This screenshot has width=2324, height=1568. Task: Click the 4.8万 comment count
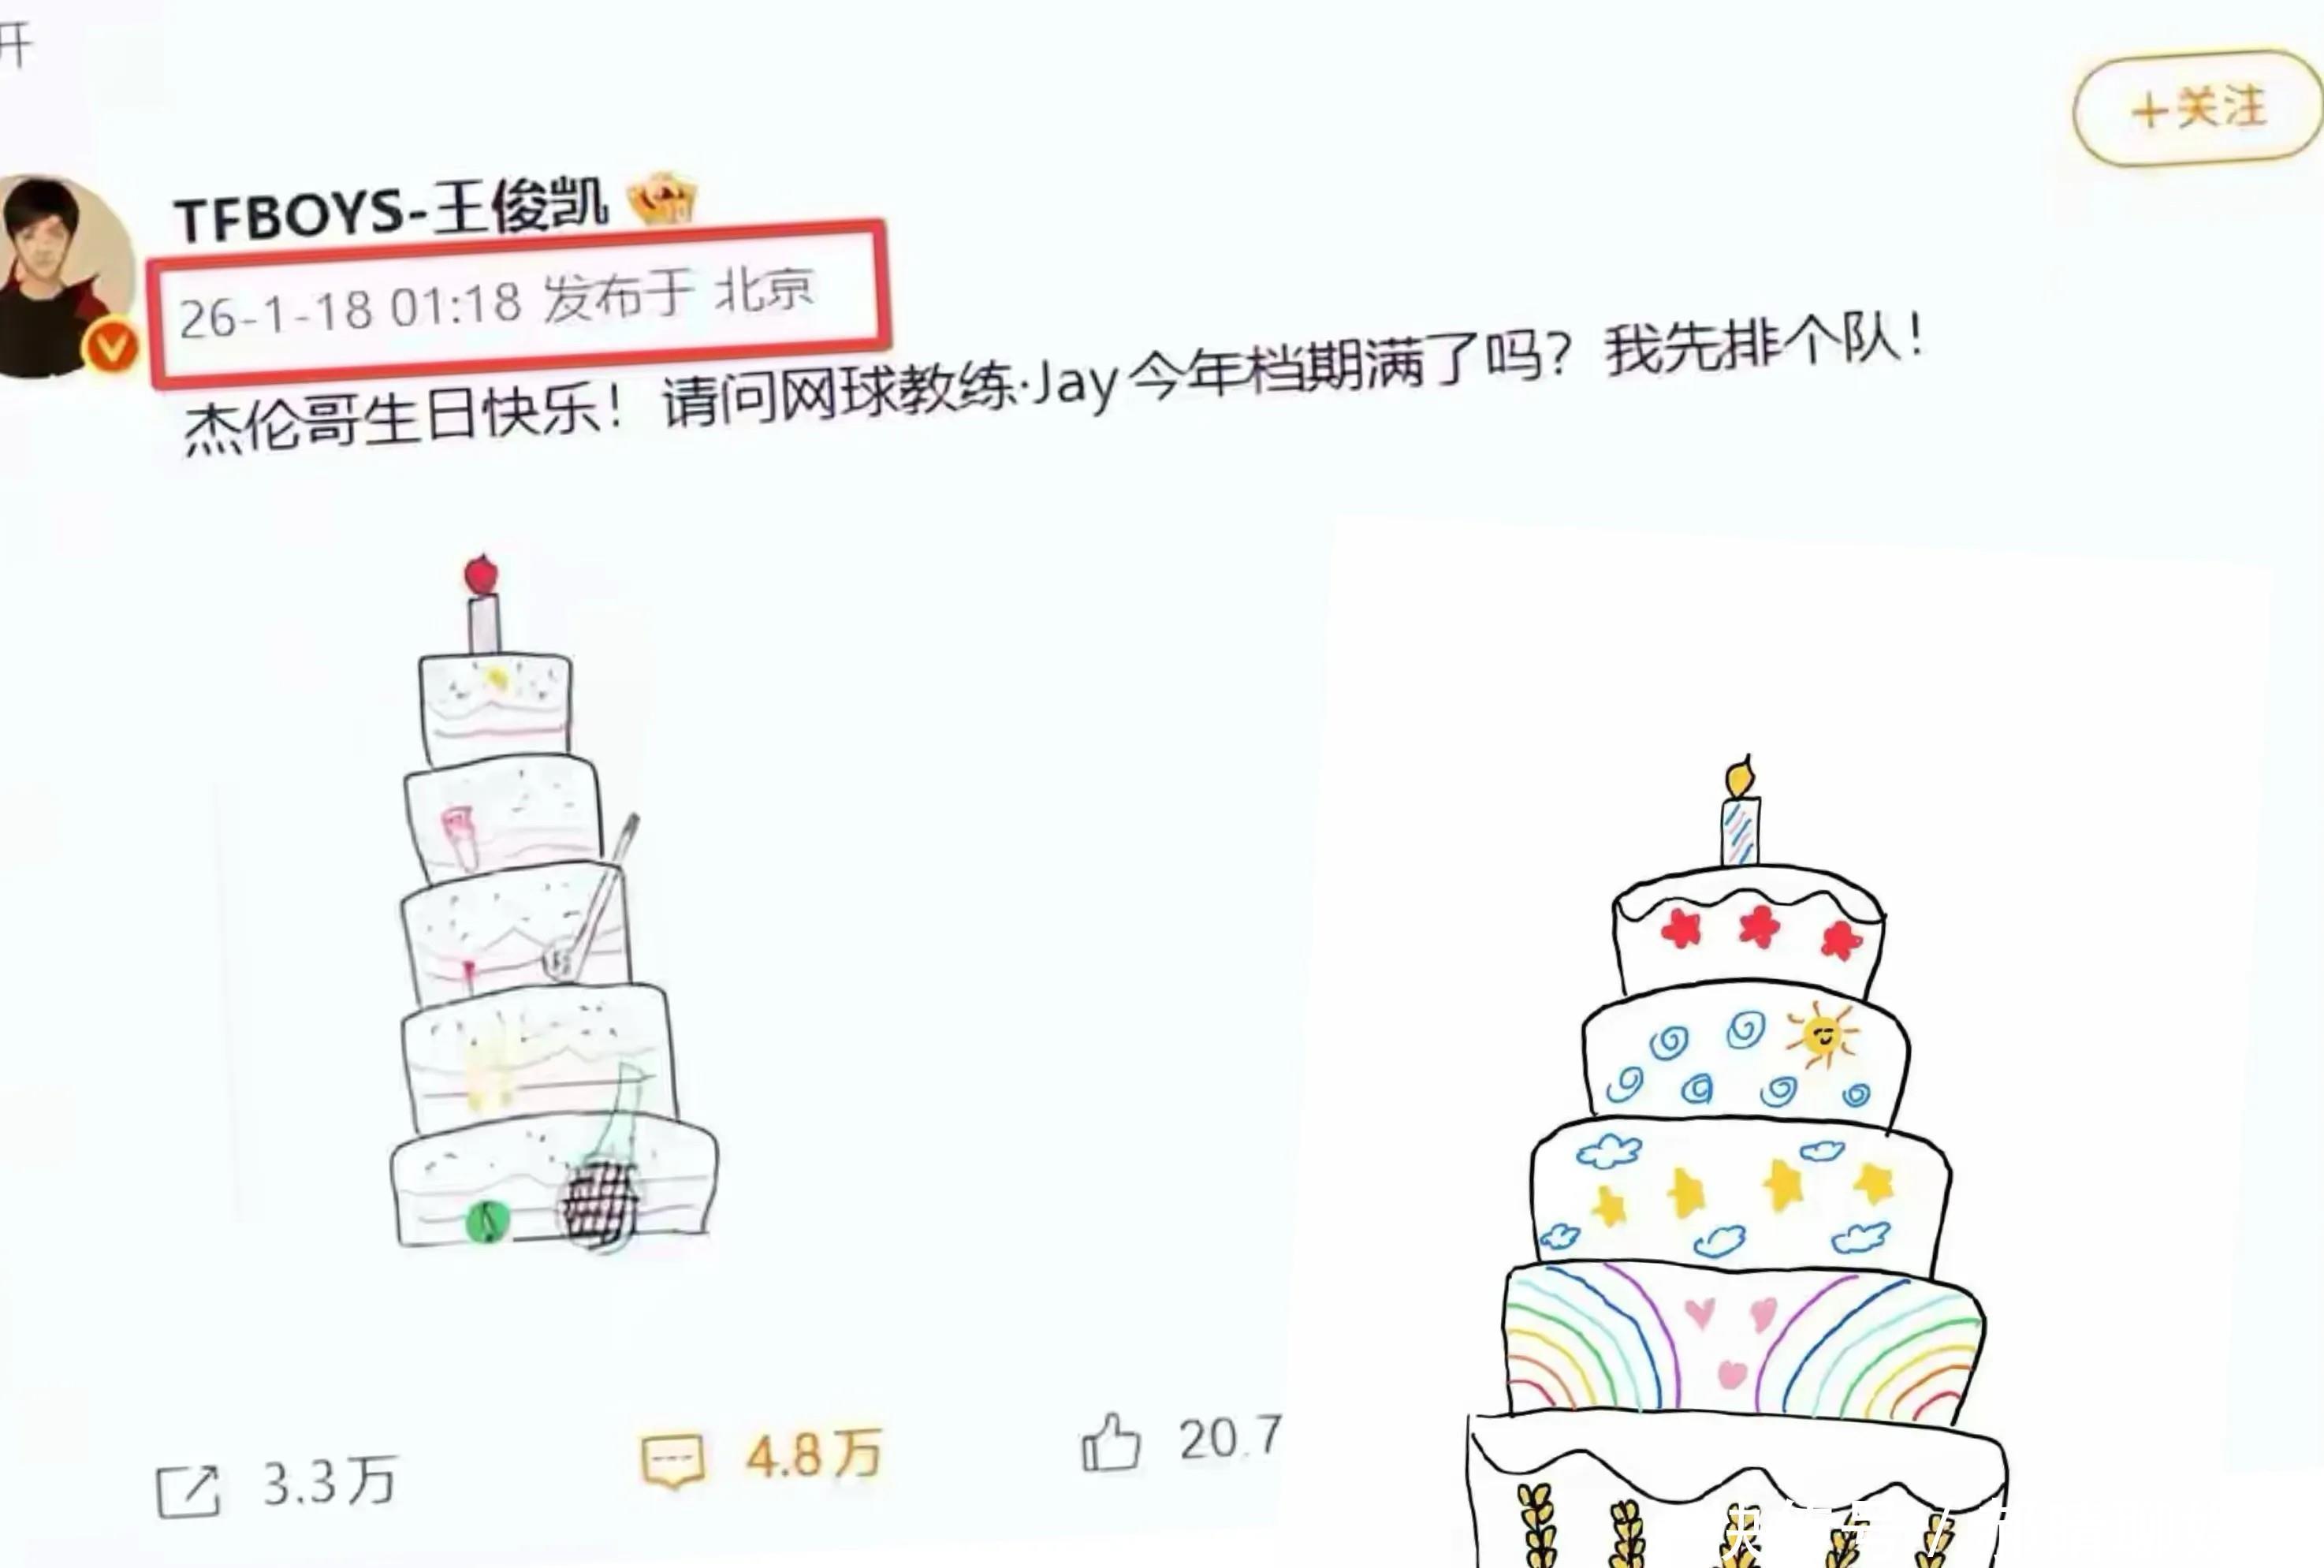814,1454
